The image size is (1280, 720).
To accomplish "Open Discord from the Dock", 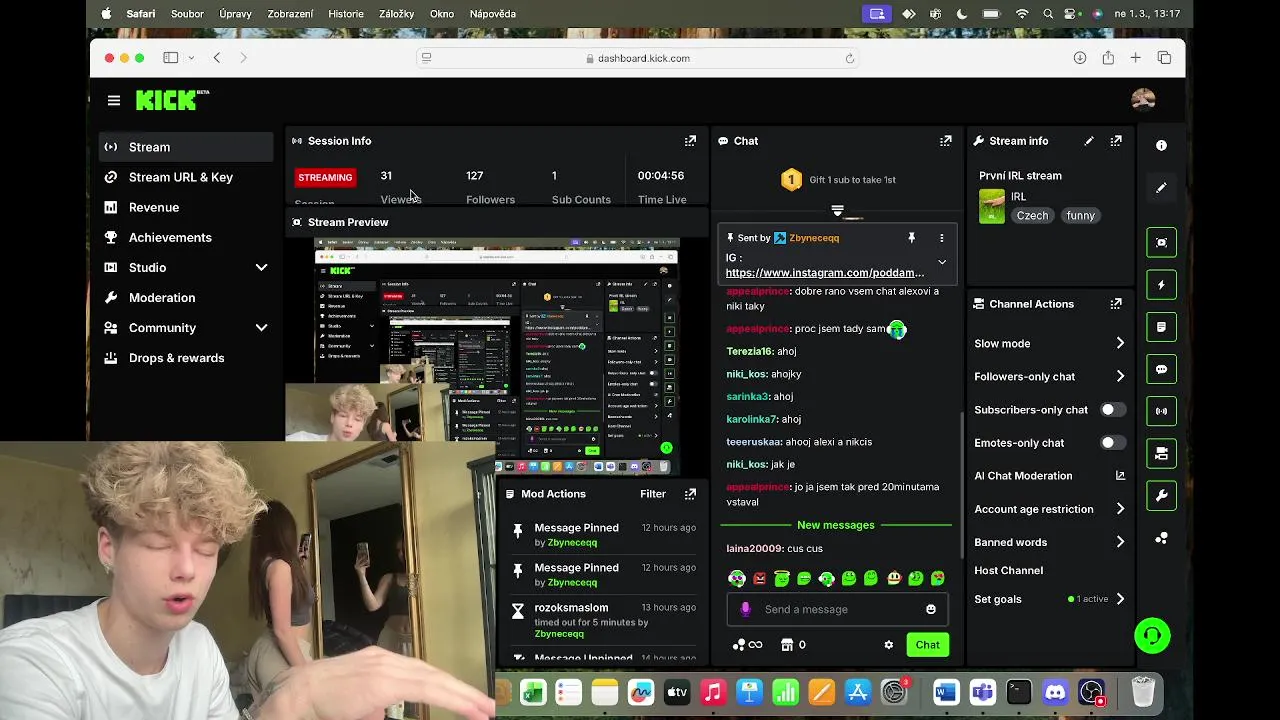I will [1055, 692].
